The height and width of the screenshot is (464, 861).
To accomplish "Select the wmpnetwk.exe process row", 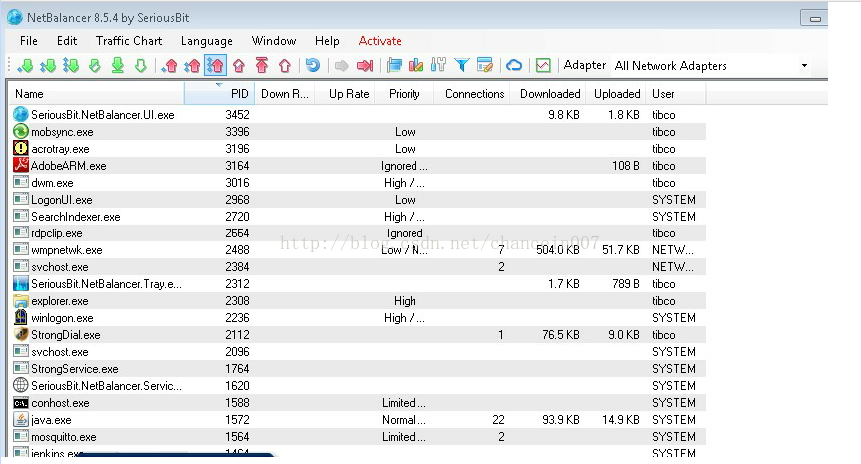I will click(x=358, y=250).
